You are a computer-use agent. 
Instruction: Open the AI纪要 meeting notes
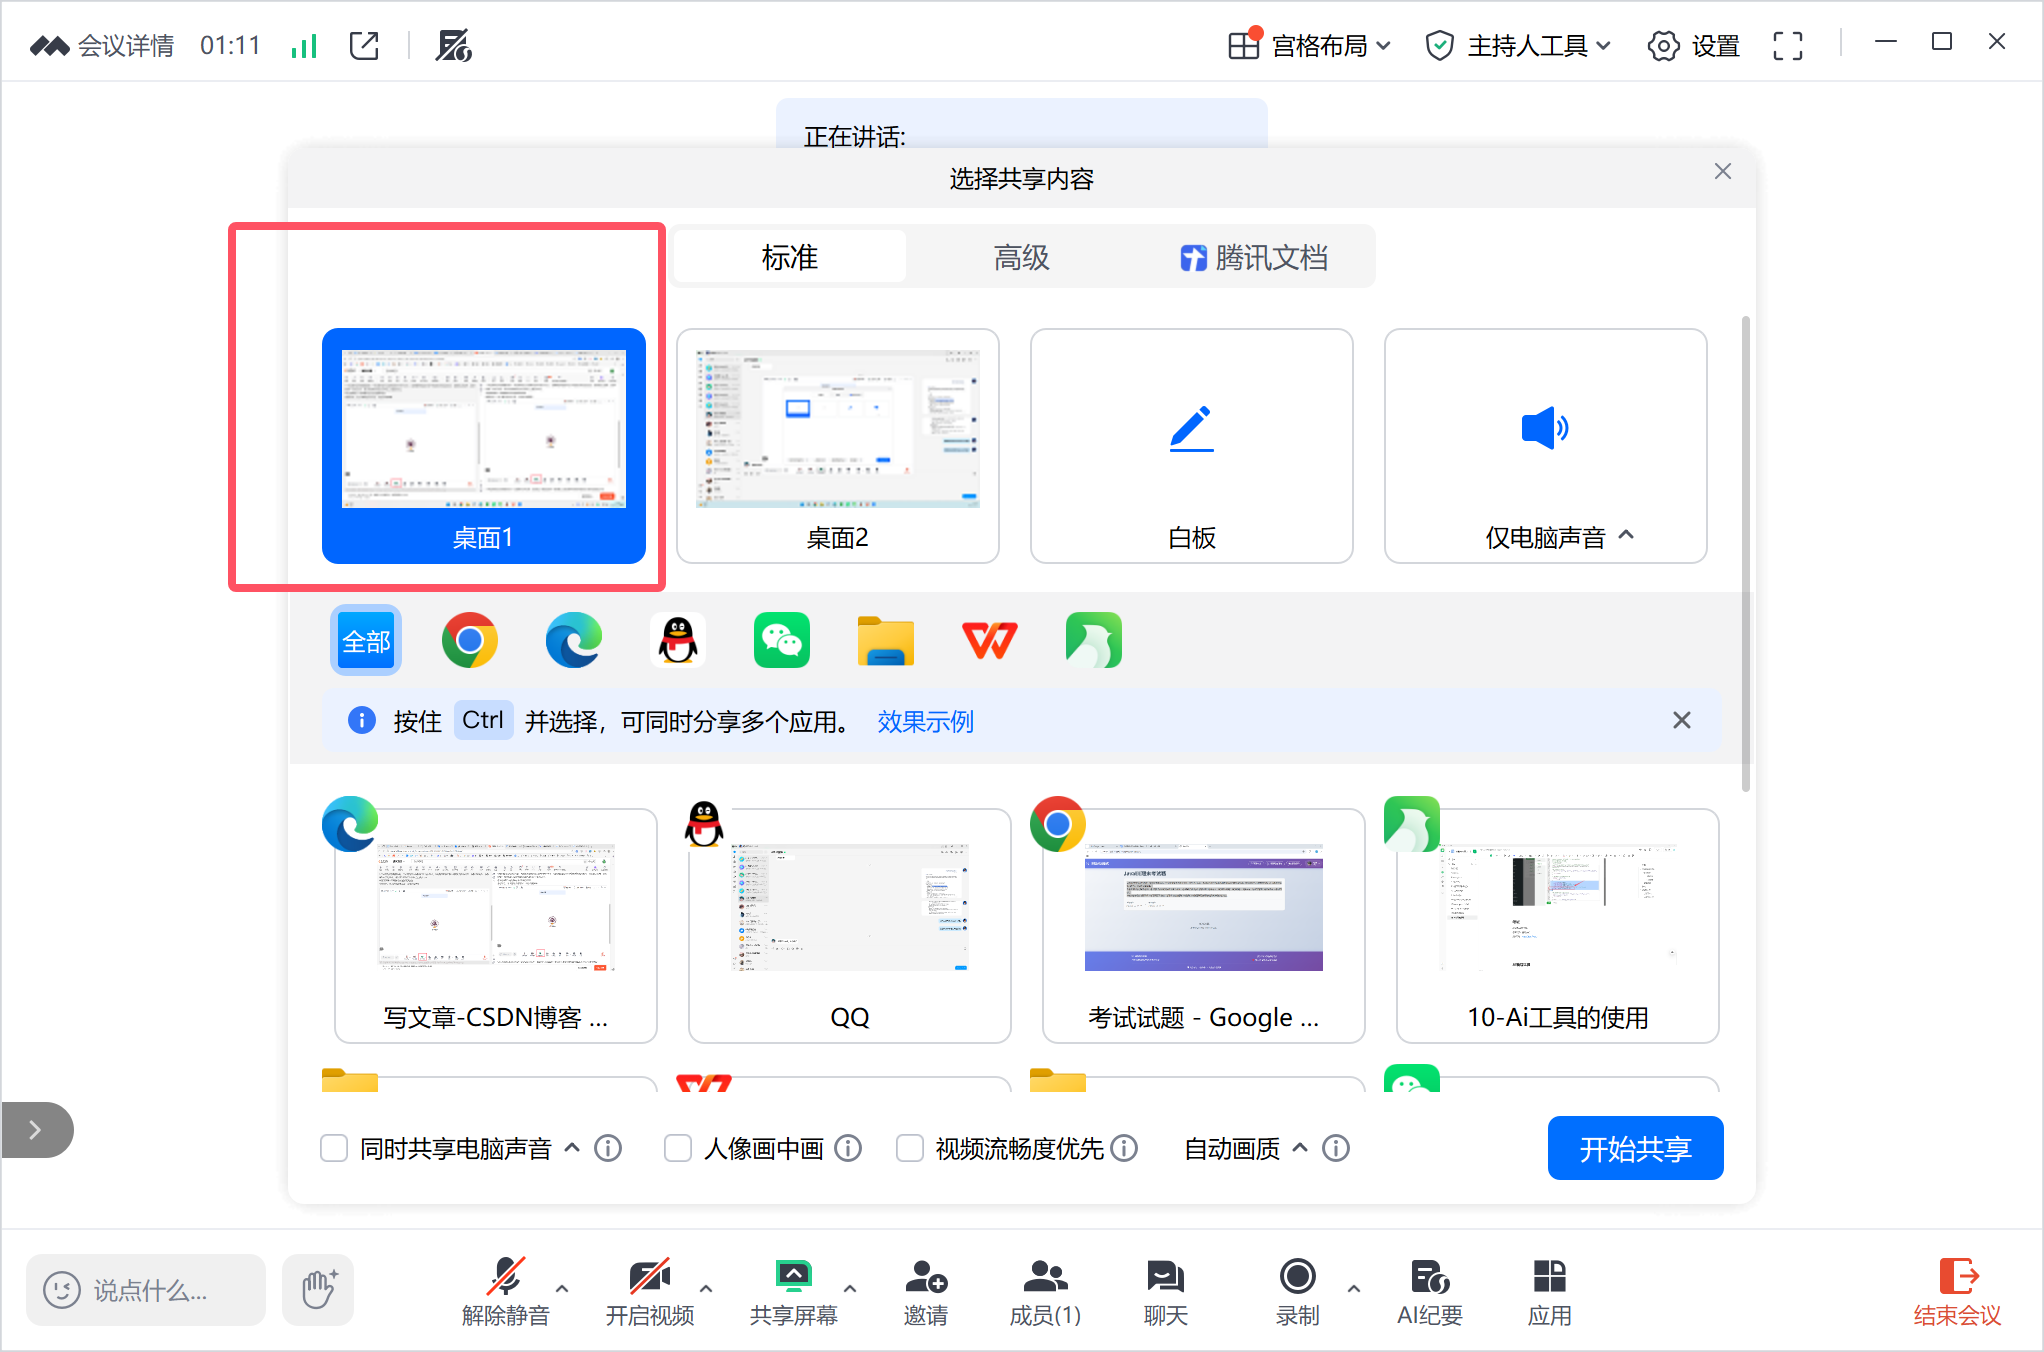pos(1428,1290)
